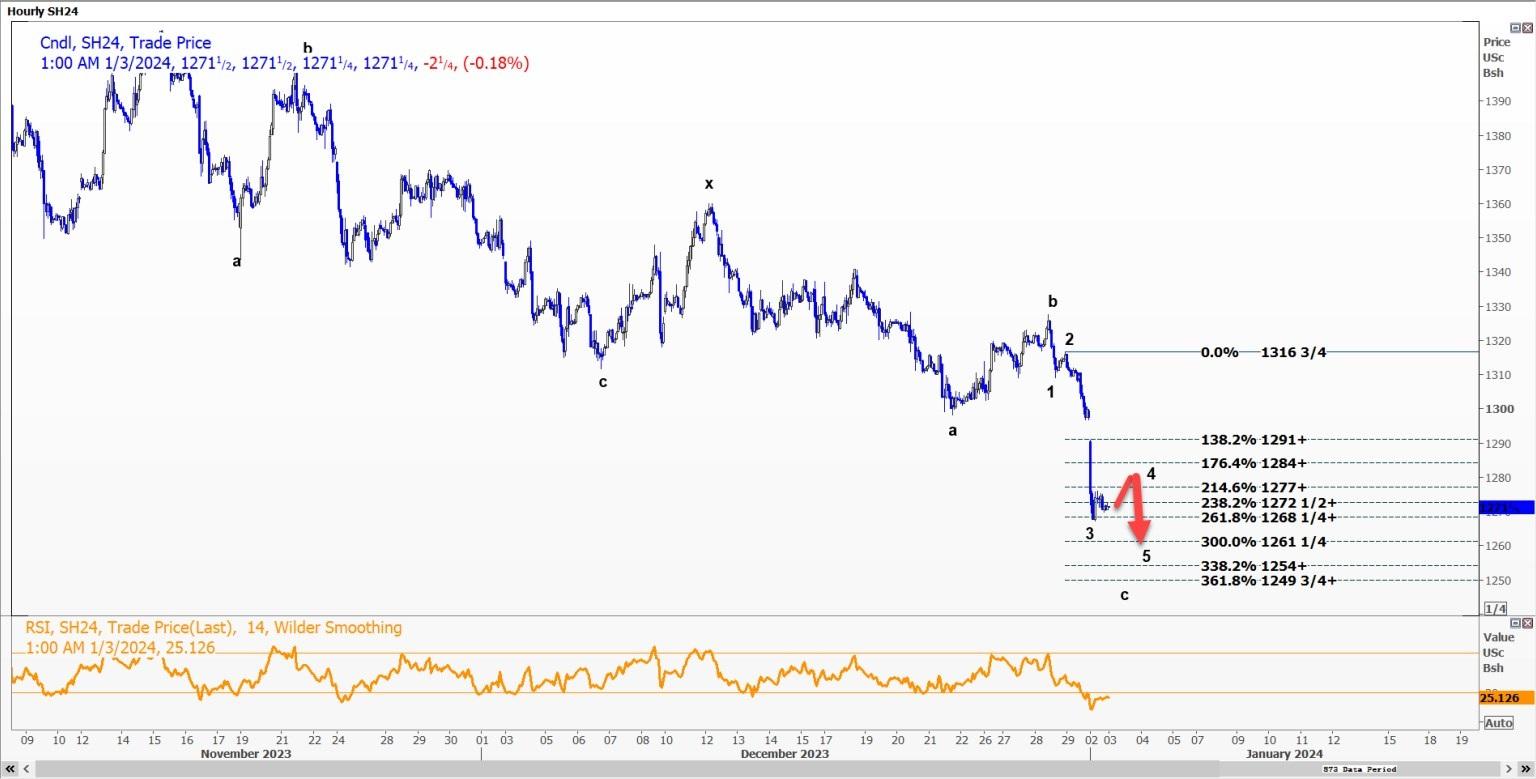Viewport: 1536px width, 779px height.
Task: Click the blue current price tag on axis
Action: tap(1506, 508)
